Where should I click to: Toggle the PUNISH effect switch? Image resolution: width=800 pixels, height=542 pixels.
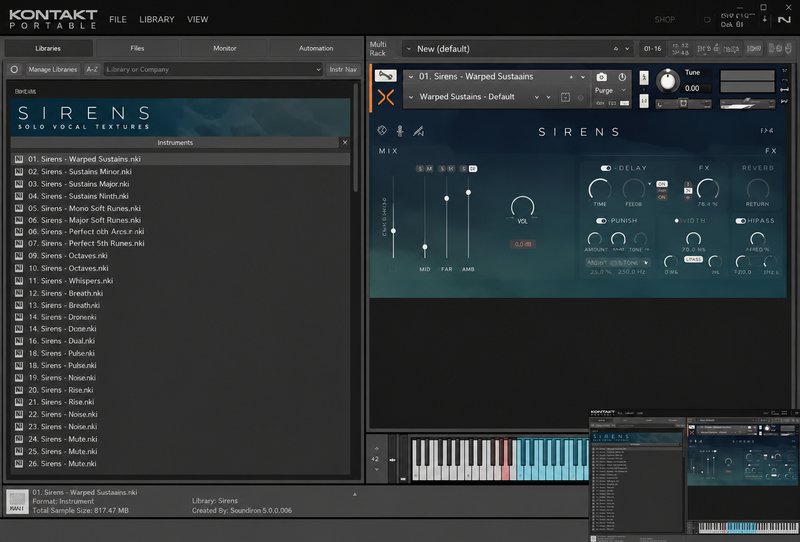click(601, 220)
